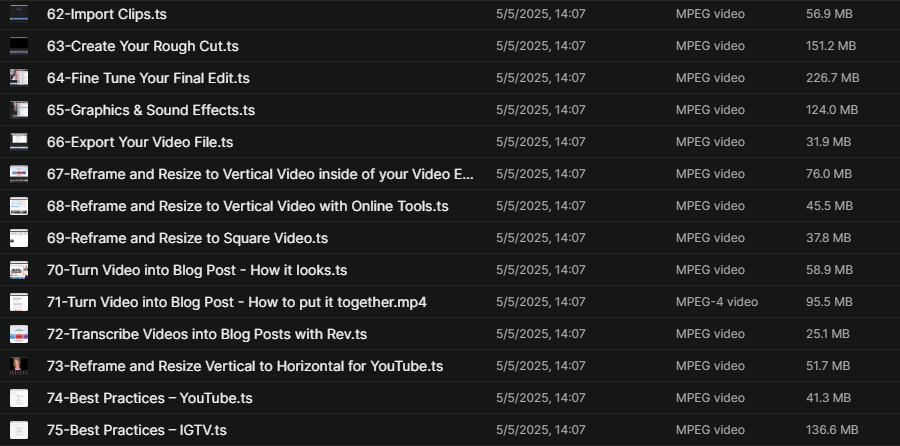The width and height of the screenshot is (900, 446).
Task: Select the file named 67-Reframe and Resize to Vertical Video inside
Action: (x=260, y=174)
